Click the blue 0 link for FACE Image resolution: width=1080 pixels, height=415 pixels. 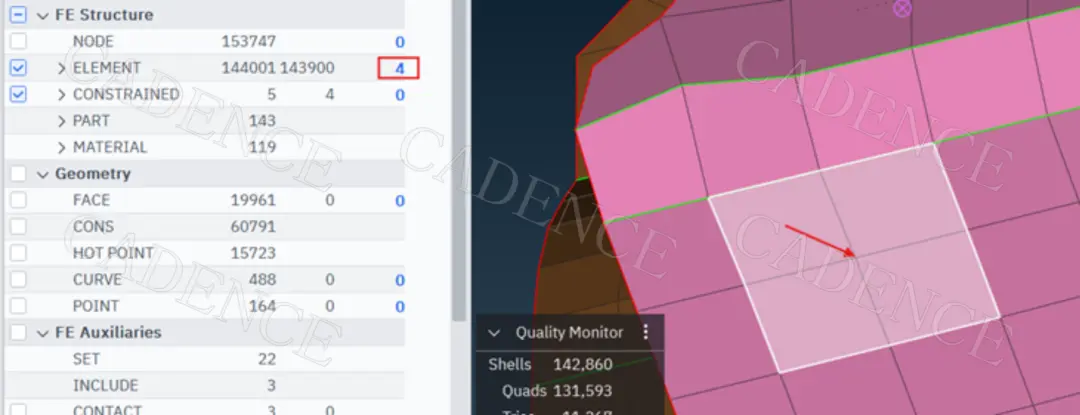click(x=399, y=201)
